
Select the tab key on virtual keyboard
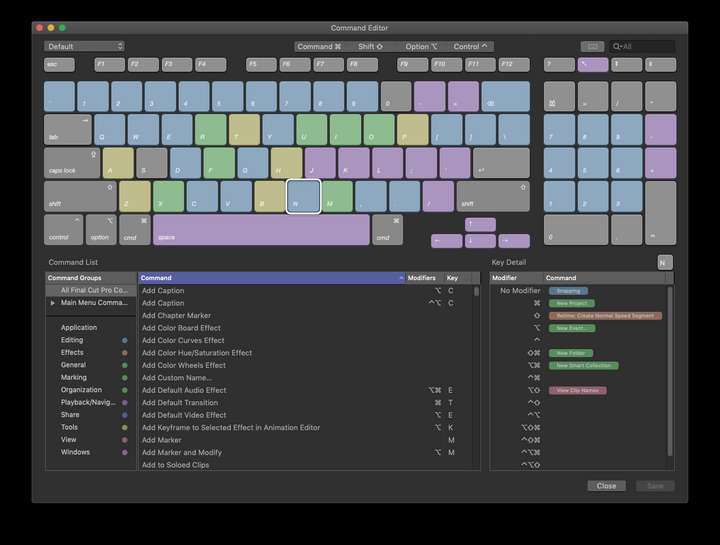tap(68, 130)
